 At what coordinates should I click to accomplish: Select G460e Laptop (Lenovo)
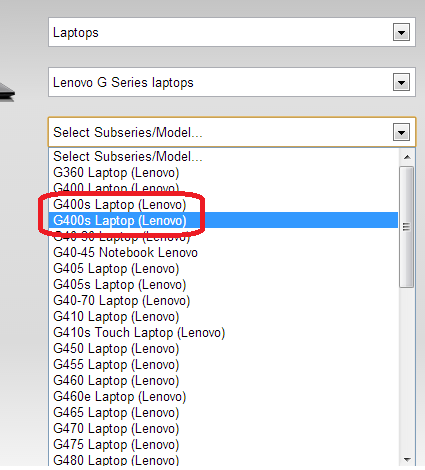(223, 396)
